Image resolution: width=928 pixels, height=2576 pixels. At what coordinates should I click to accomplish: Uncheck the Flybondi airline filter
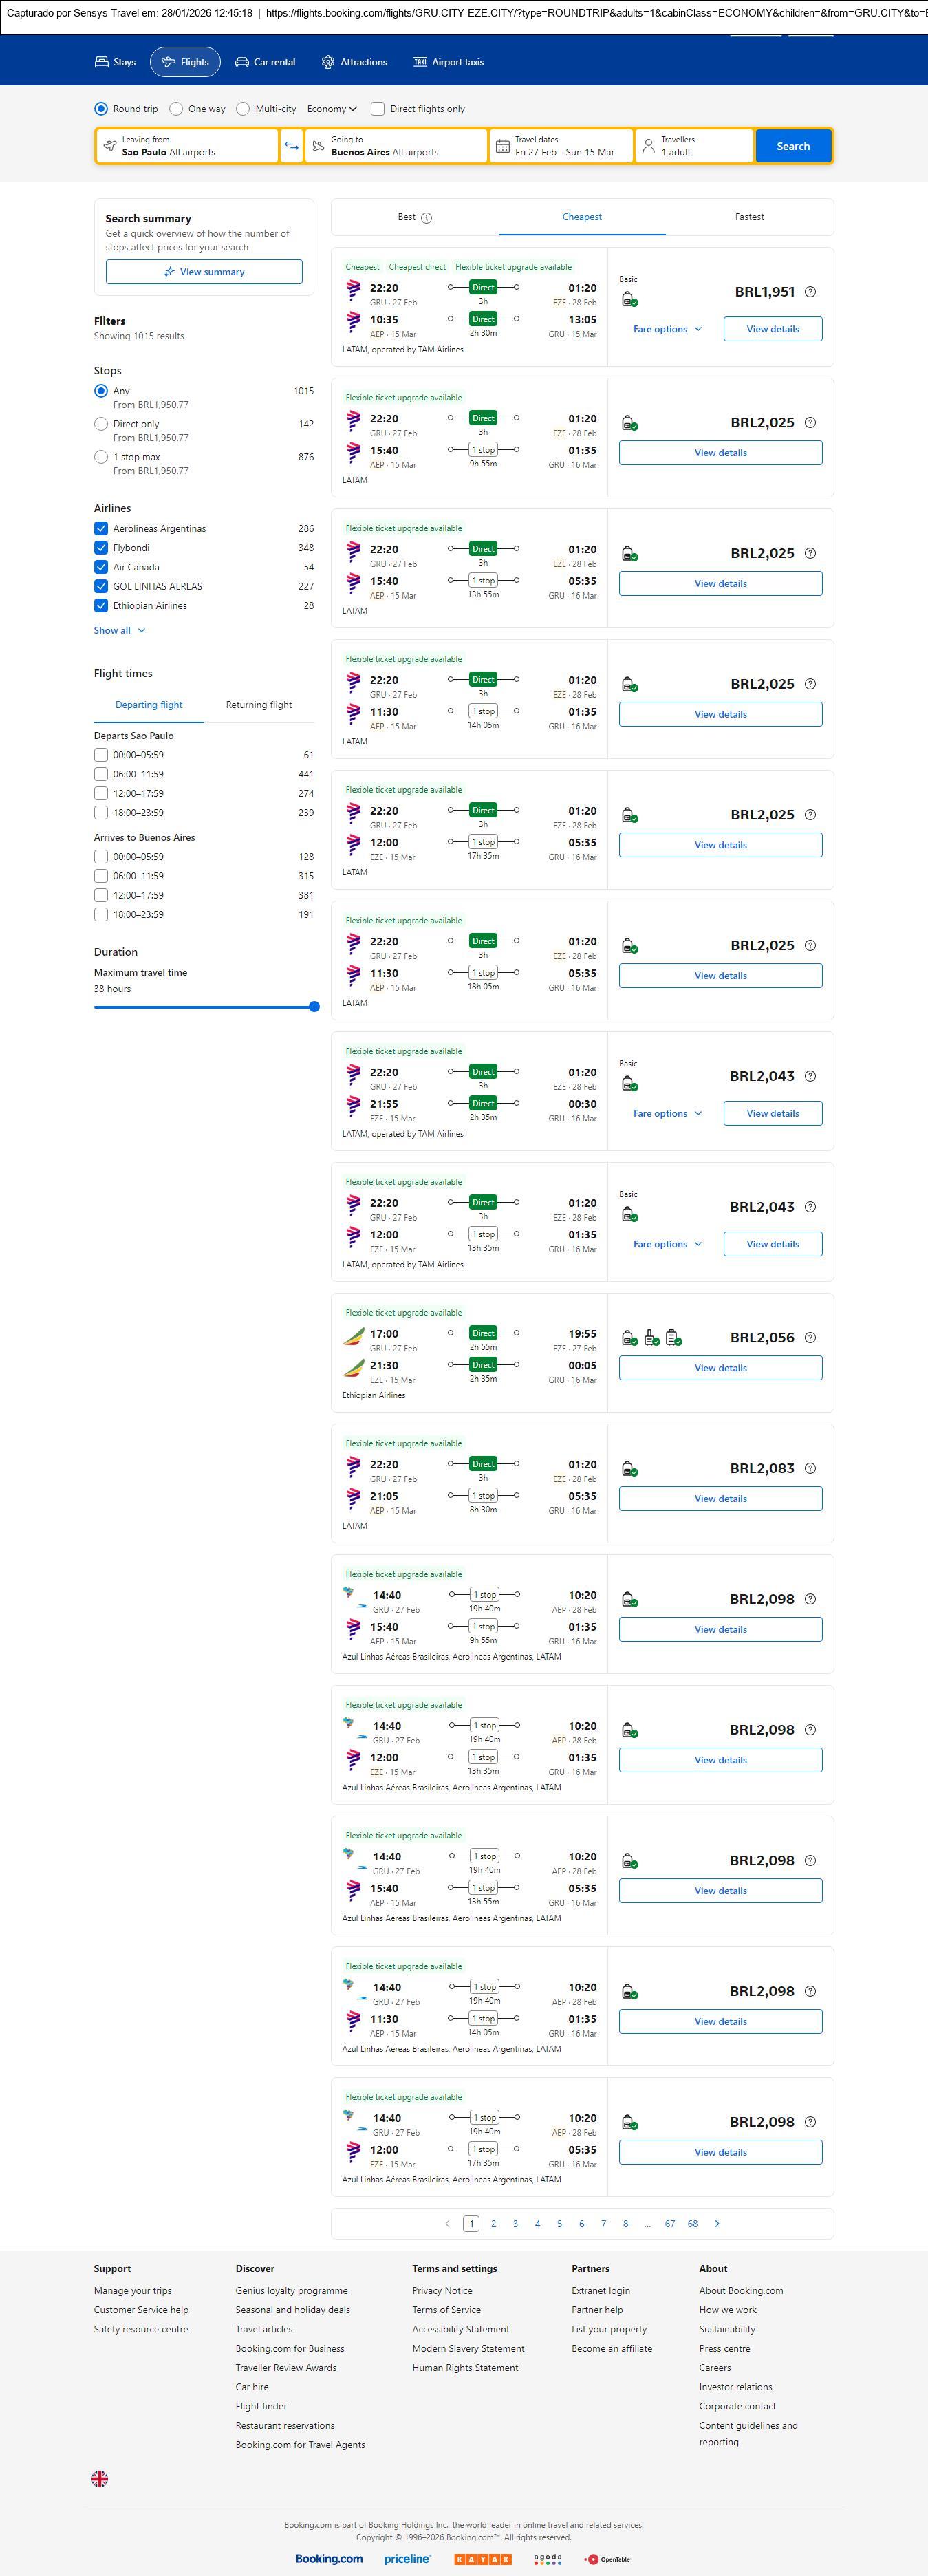coord(101,548)
